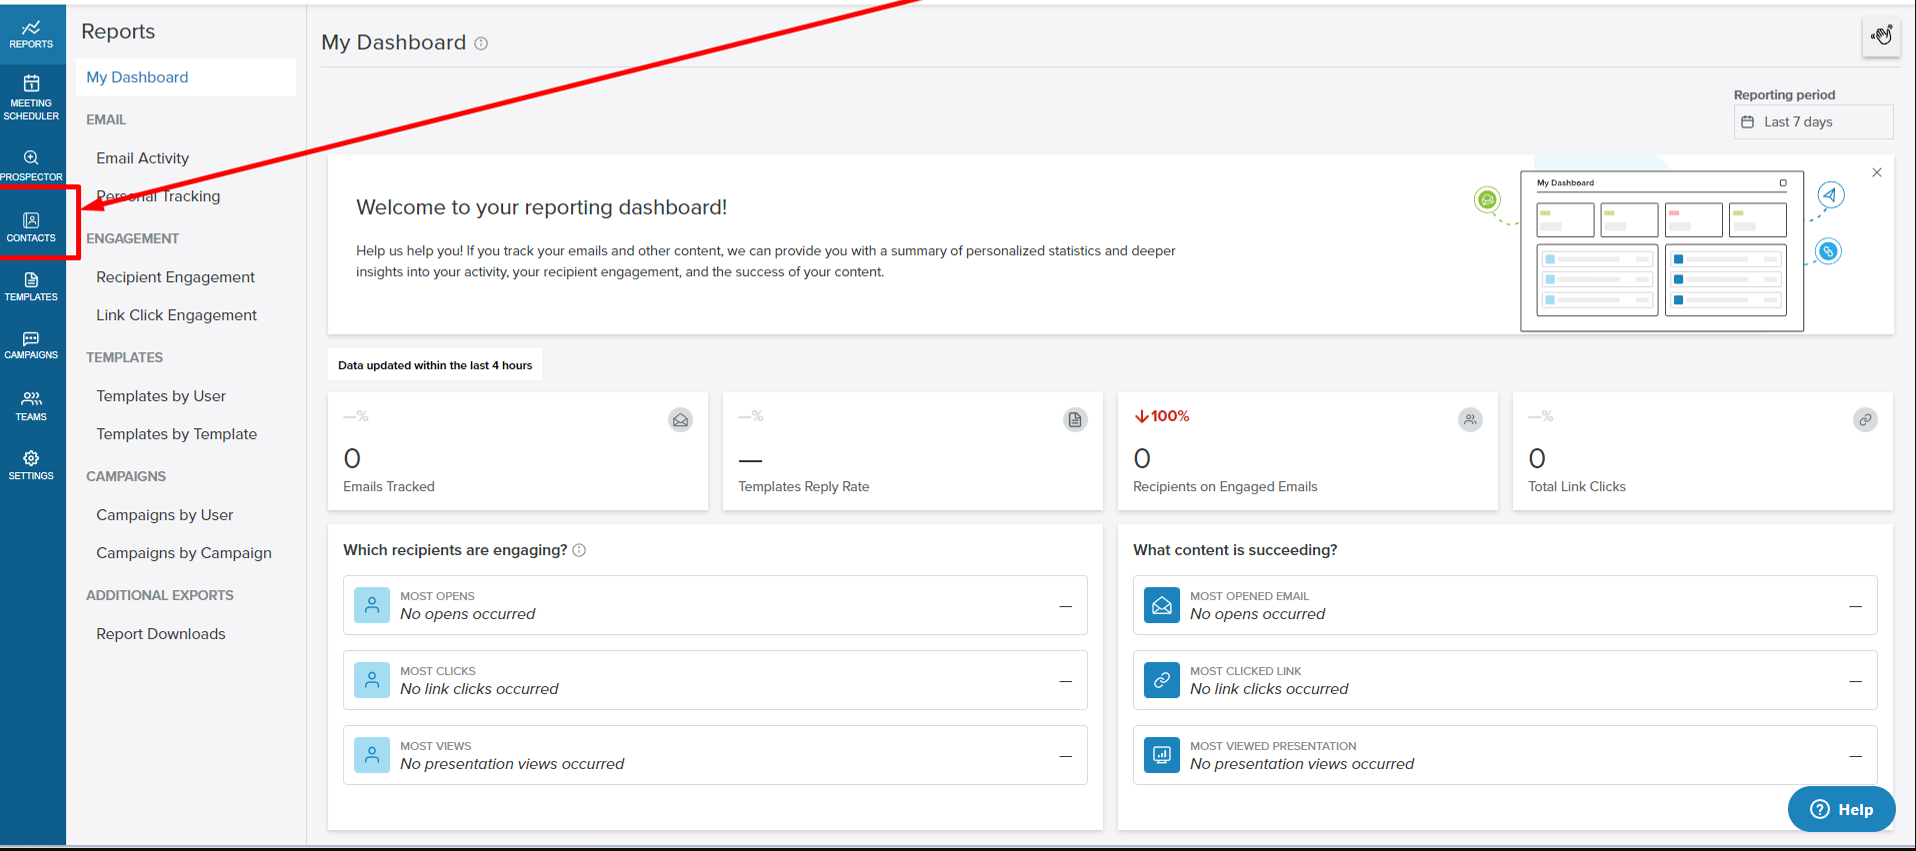Click the open envelope icon in Most Opened Email row
Screen dimensions: 1916x851
(1162, 605)
